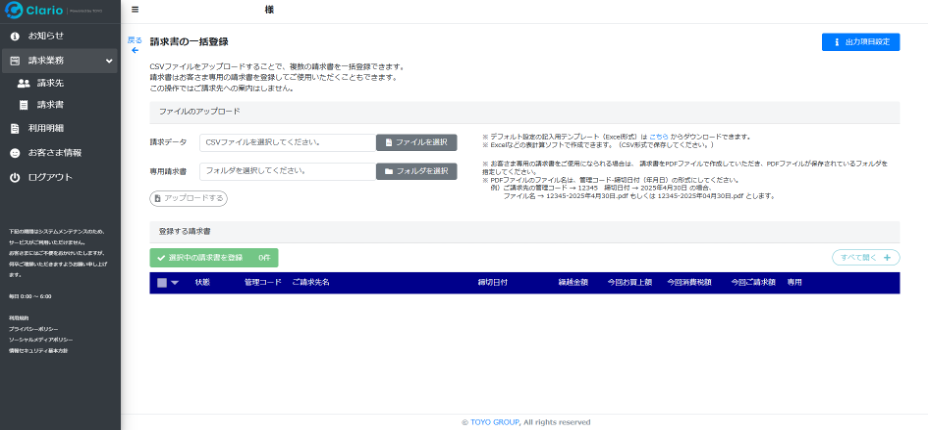Image resolution: width=928 pixels, height=430 pixels.
Task: Click the 専用請求書 field label
Action: pos(168,172)
